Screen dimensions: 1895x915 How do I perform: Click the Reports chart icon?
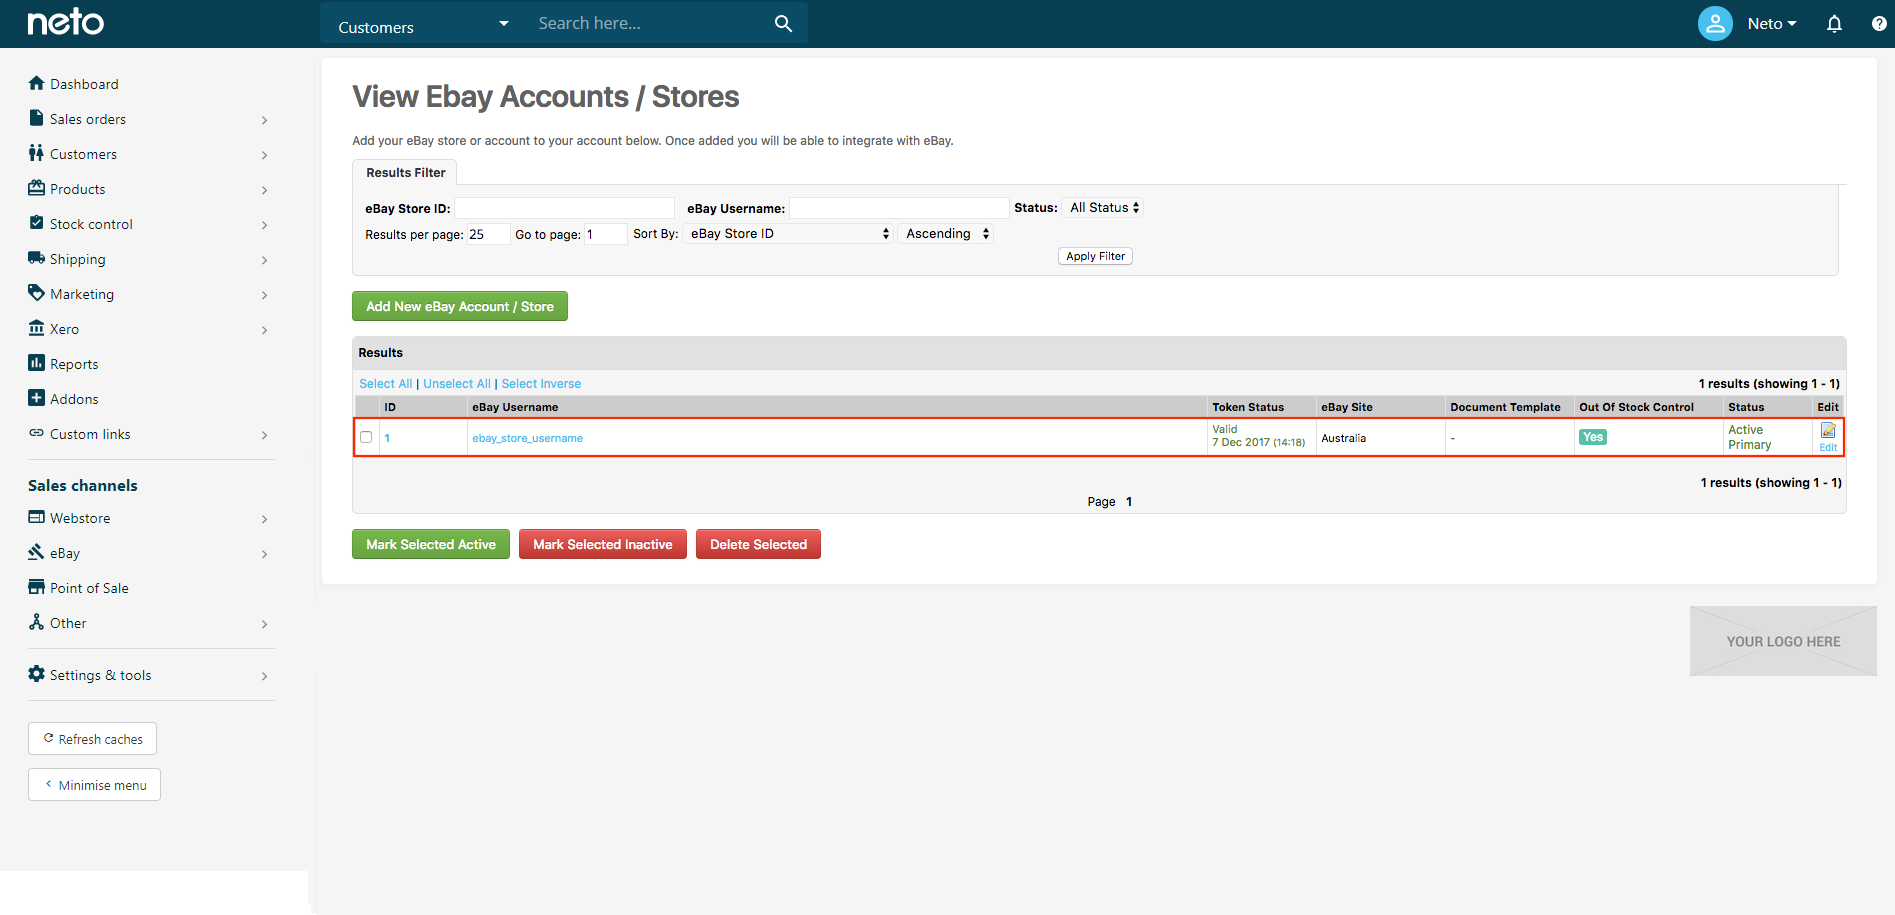(x=37, y=363)
